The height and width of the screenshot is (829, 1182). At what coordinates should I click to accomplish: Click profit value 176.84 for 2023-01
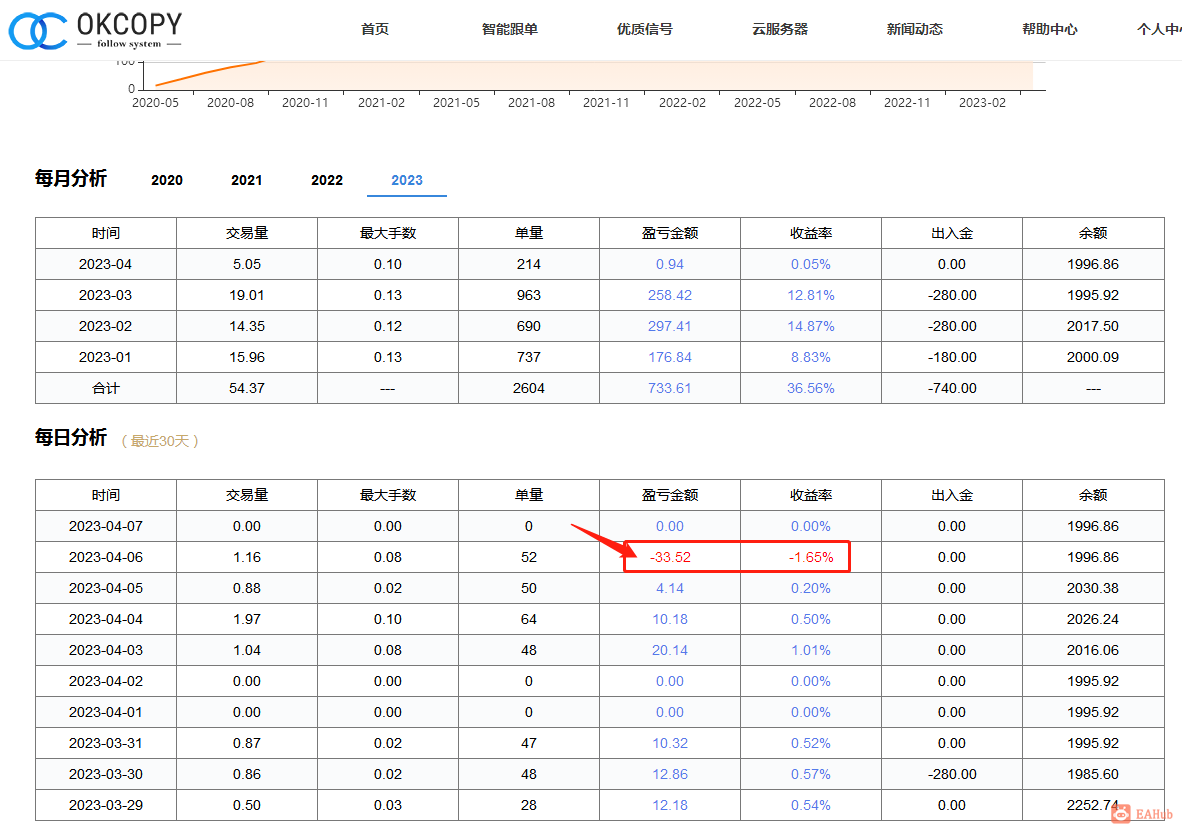pos(669,357)
